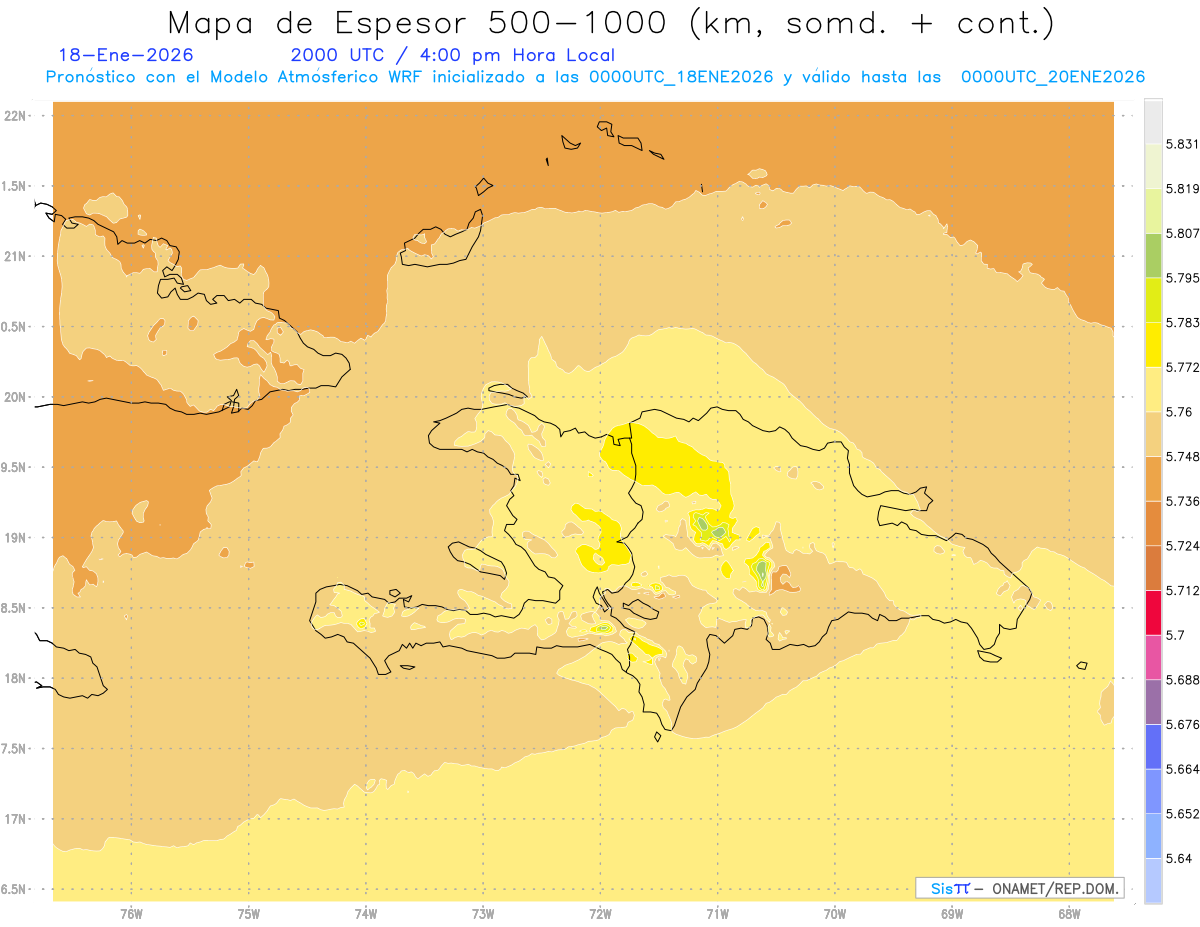Screen dimensions: 1200x927
Task: Pick the yellow-green swatch between 5.795 and 5.783
Action: point(1153,300)
